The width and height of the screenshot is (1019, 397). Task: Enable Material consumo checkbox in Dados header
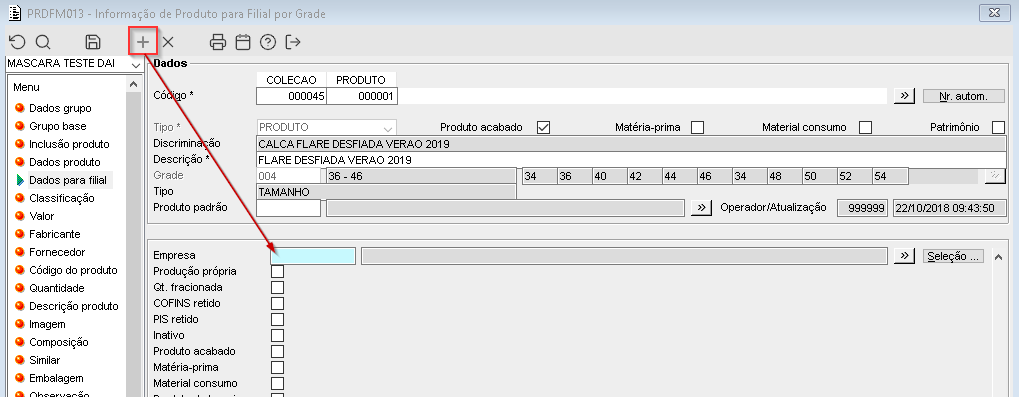pos(865,127)
